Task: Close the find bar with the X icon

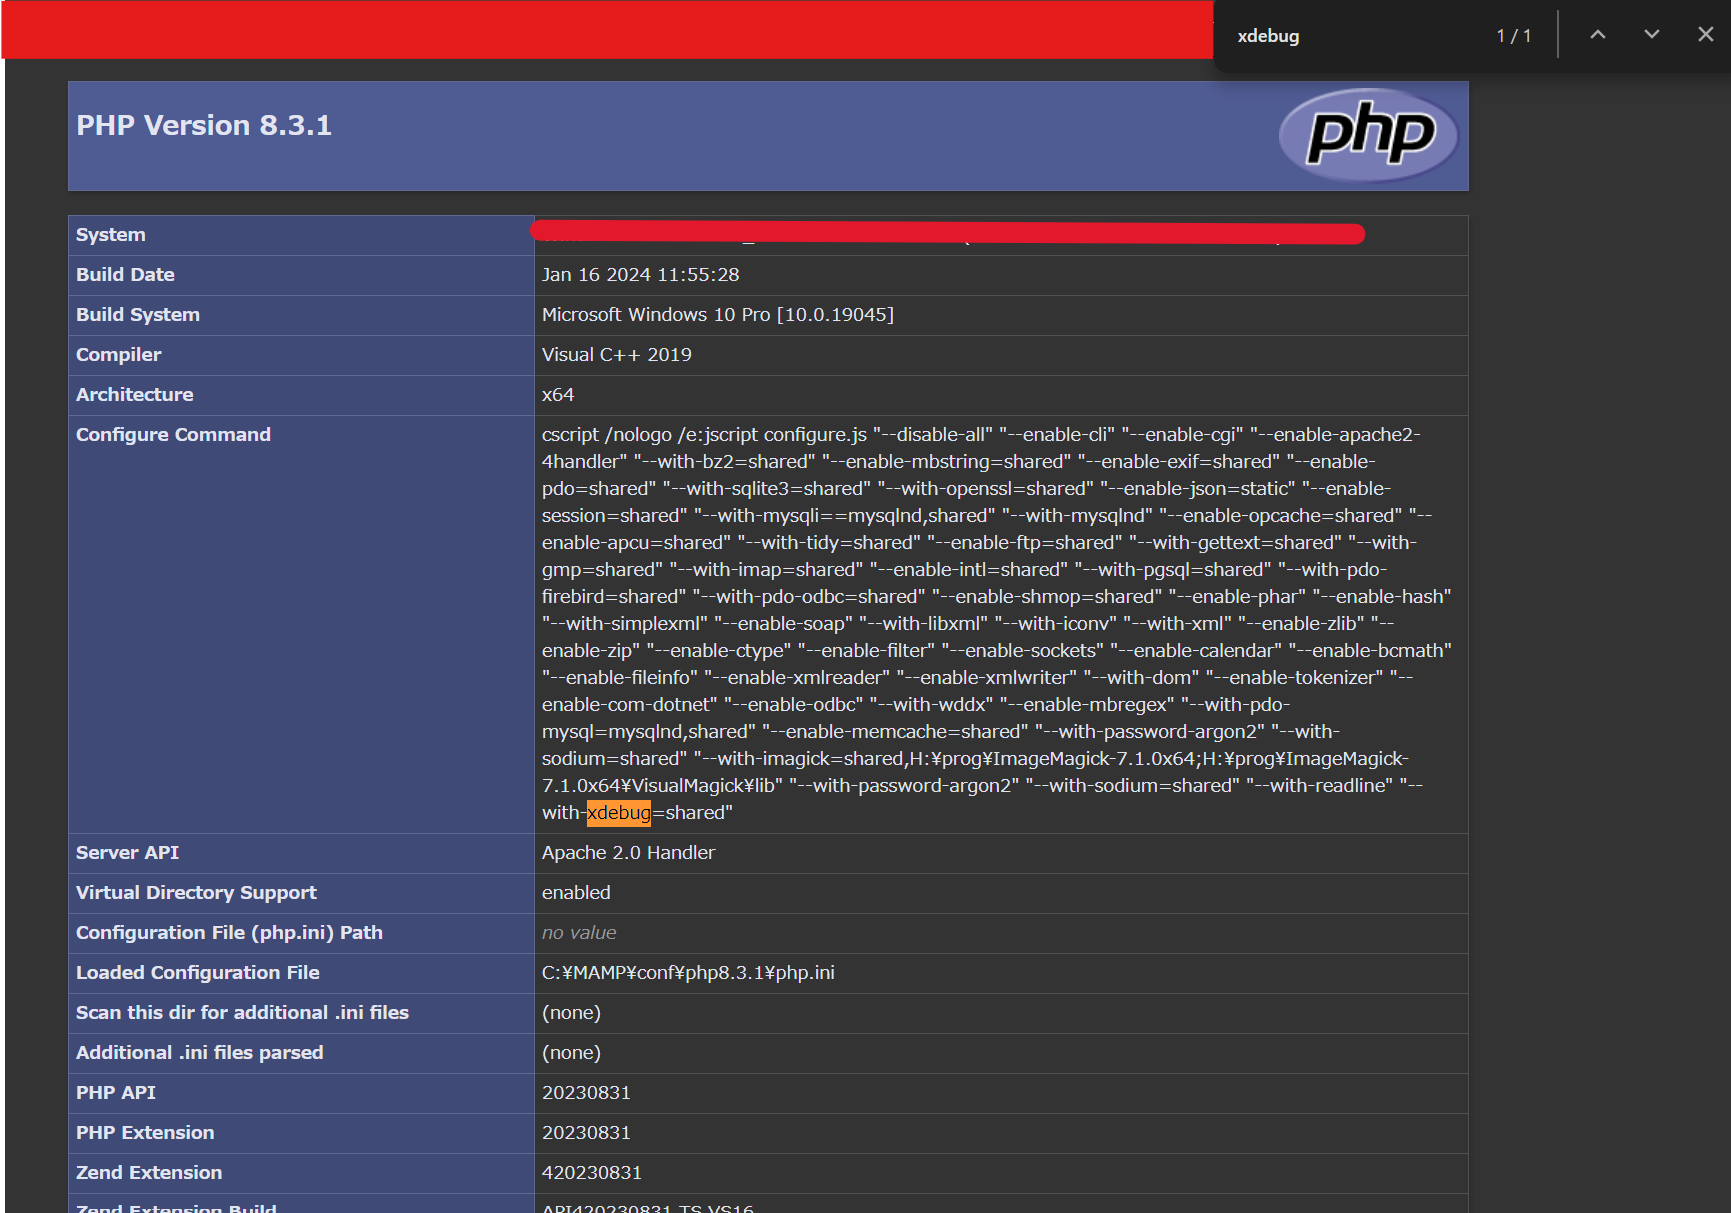Action: [1705, 34]
